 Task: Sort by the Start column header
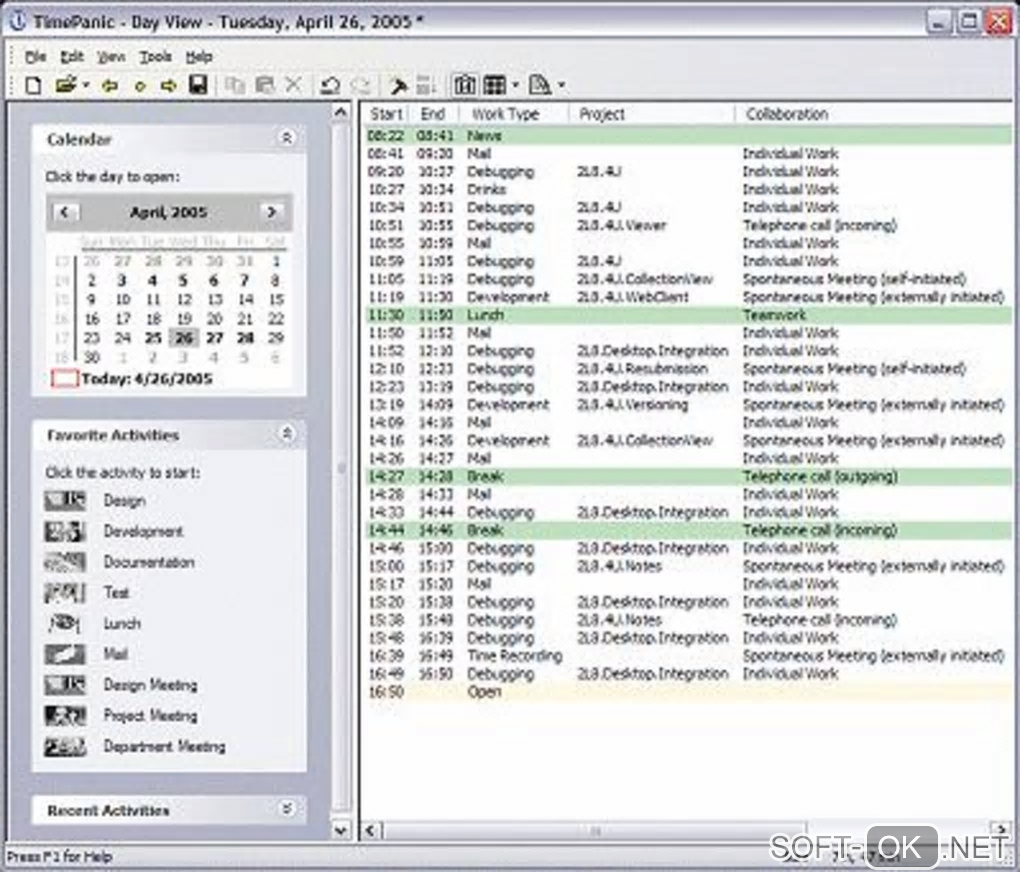coord(386,114)
